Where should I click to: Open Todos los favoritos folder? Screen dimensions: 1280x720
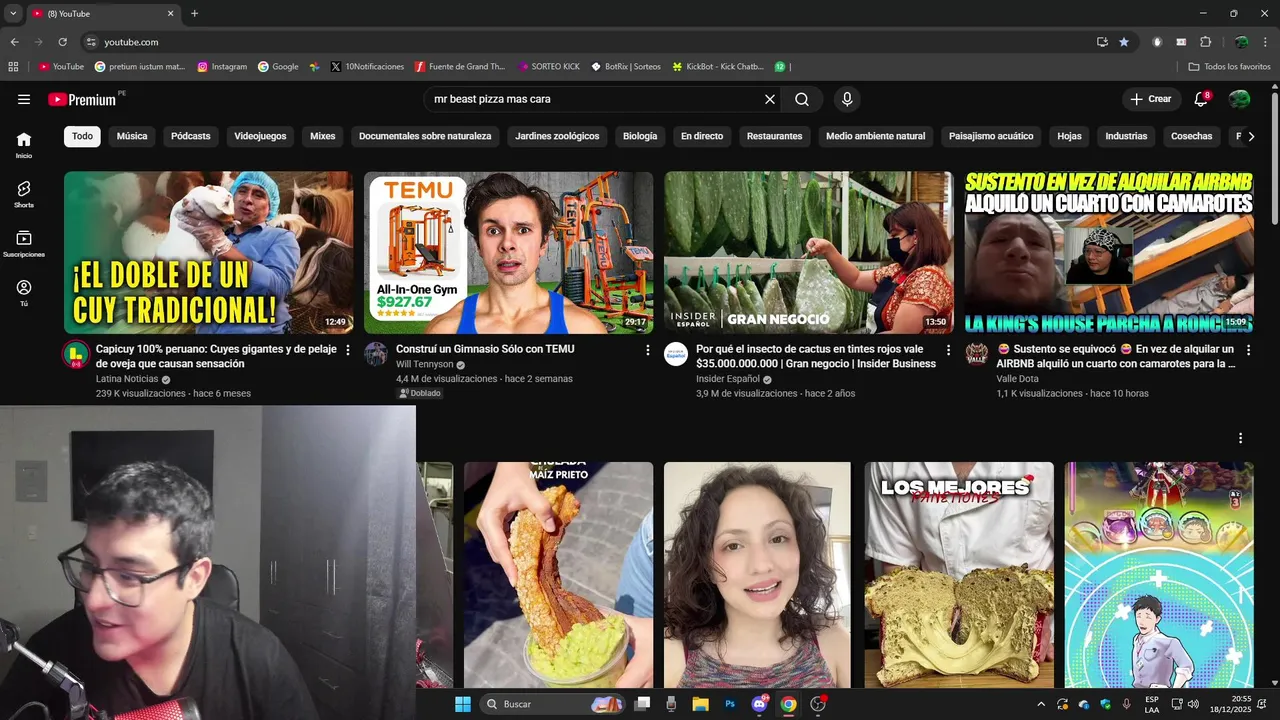click(1229, 67)
